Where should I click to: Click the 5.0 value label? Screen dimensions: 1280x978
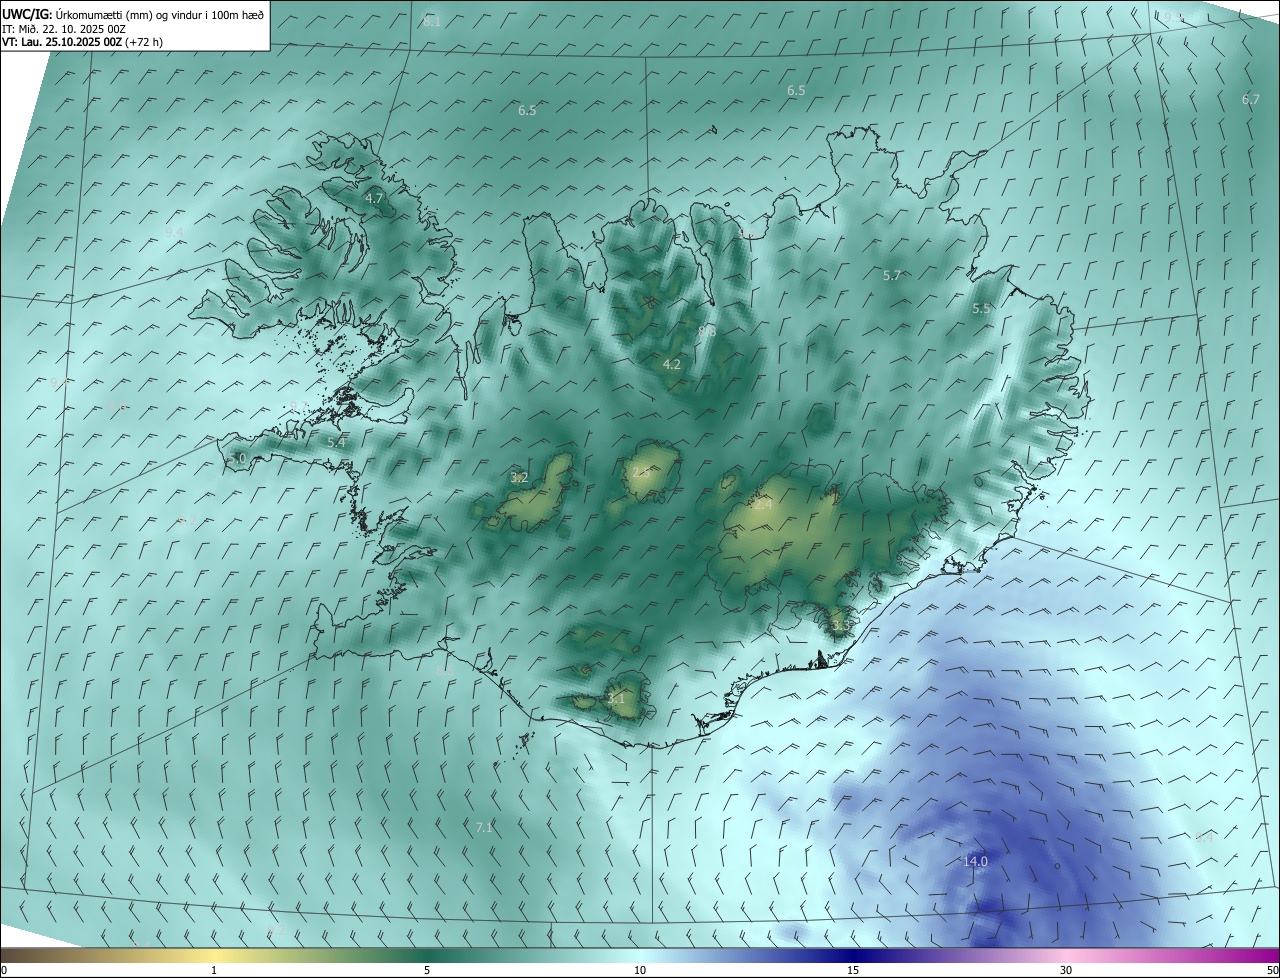pos(237,458)
